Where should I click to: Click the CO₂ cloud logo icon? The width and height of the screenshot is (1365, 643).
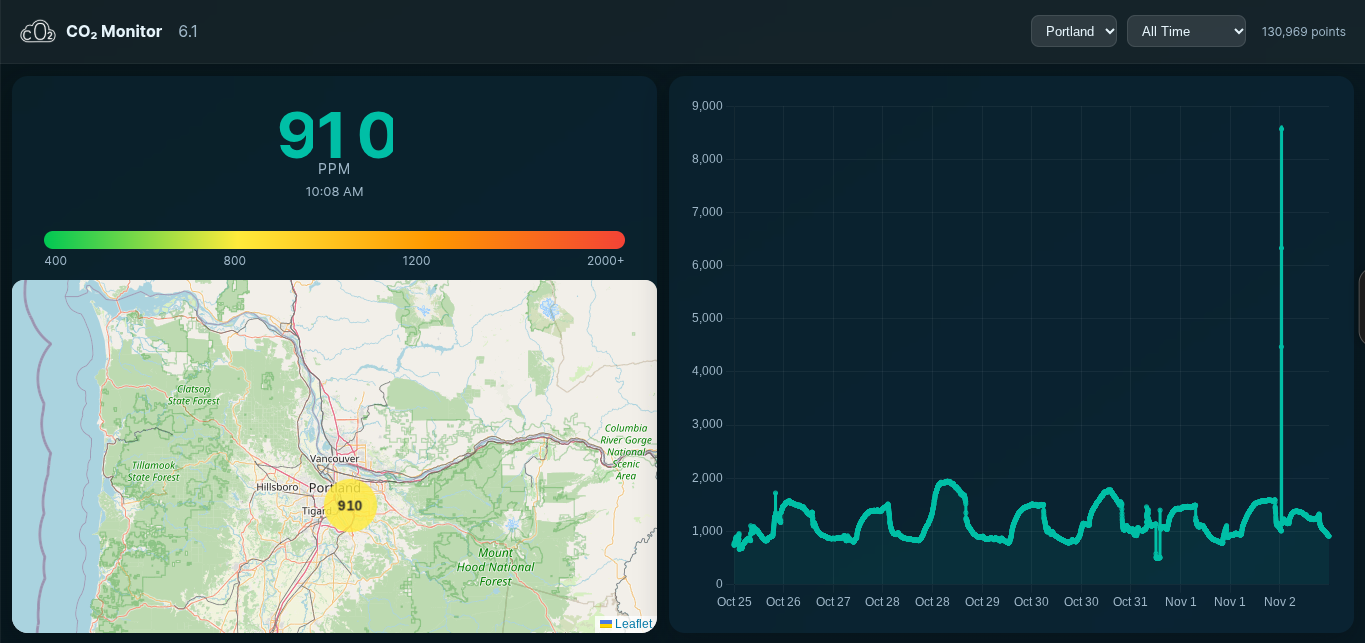point(38,32)
